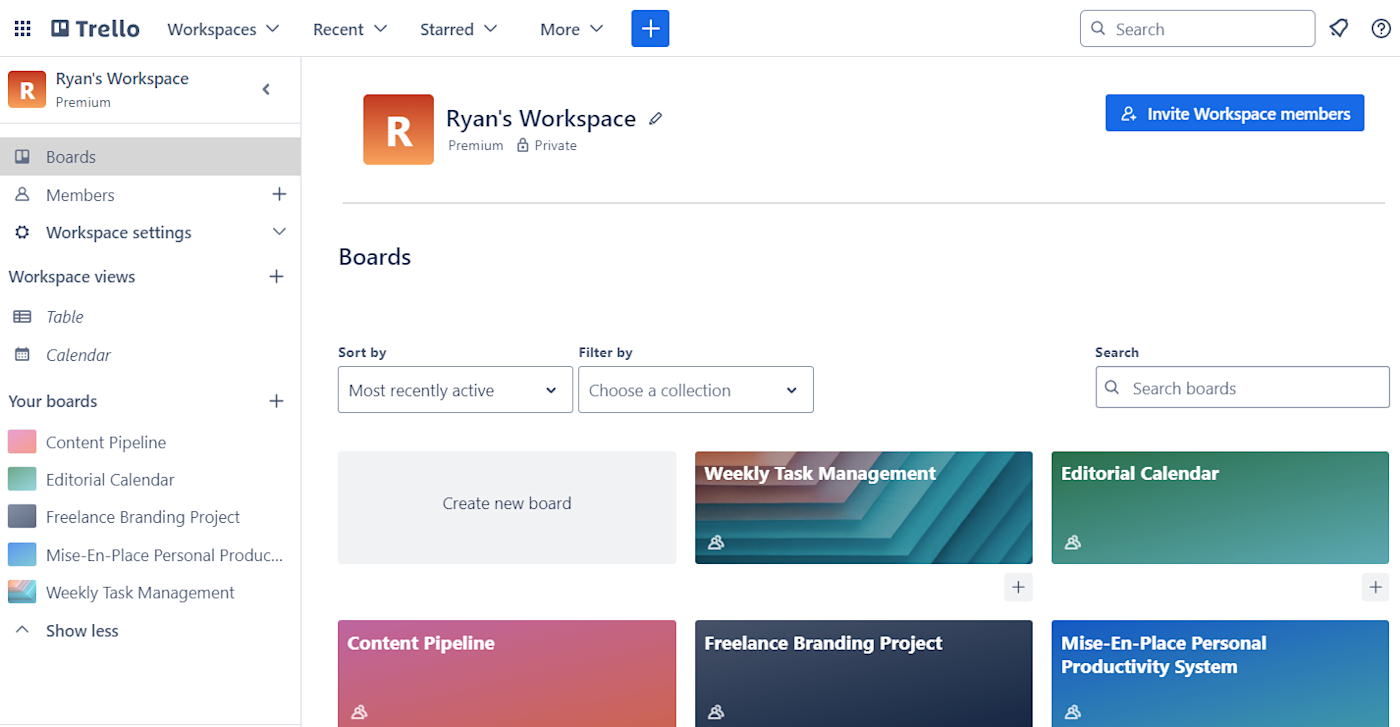Open the Content Pipeline board tile
Screen dimensions: 1400x727
pyautogui.click(x=507, y=673)
